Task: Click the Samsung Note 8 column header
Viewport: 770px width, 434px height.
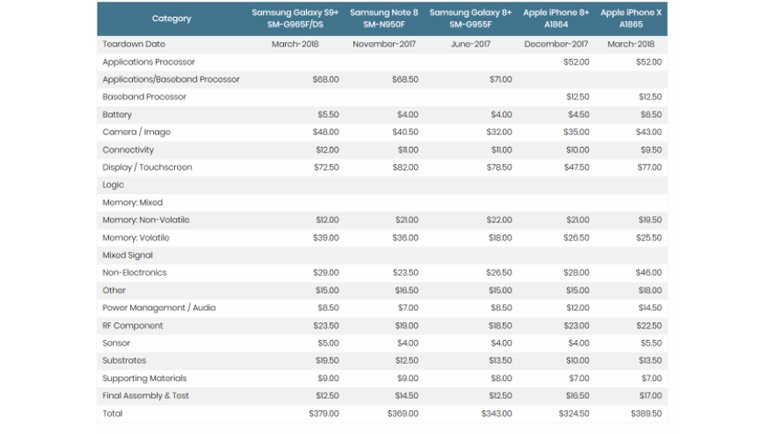Action: 384,19
